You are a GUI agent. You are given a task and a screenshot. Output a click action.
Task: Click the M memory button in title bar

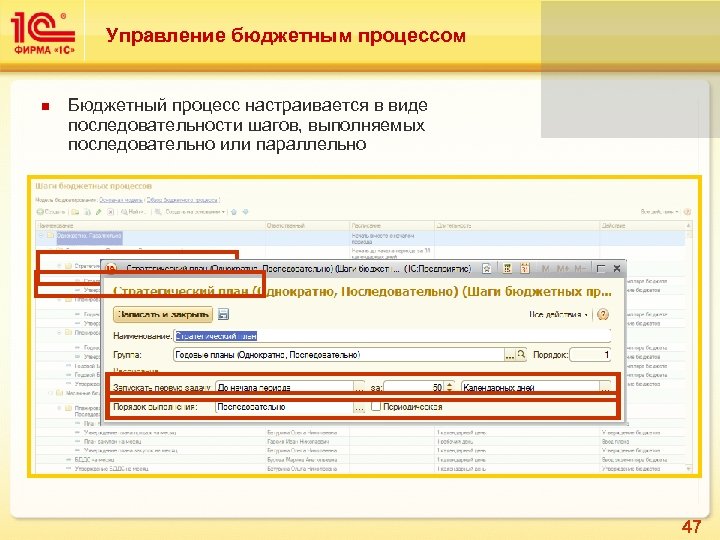coord(545,269)
